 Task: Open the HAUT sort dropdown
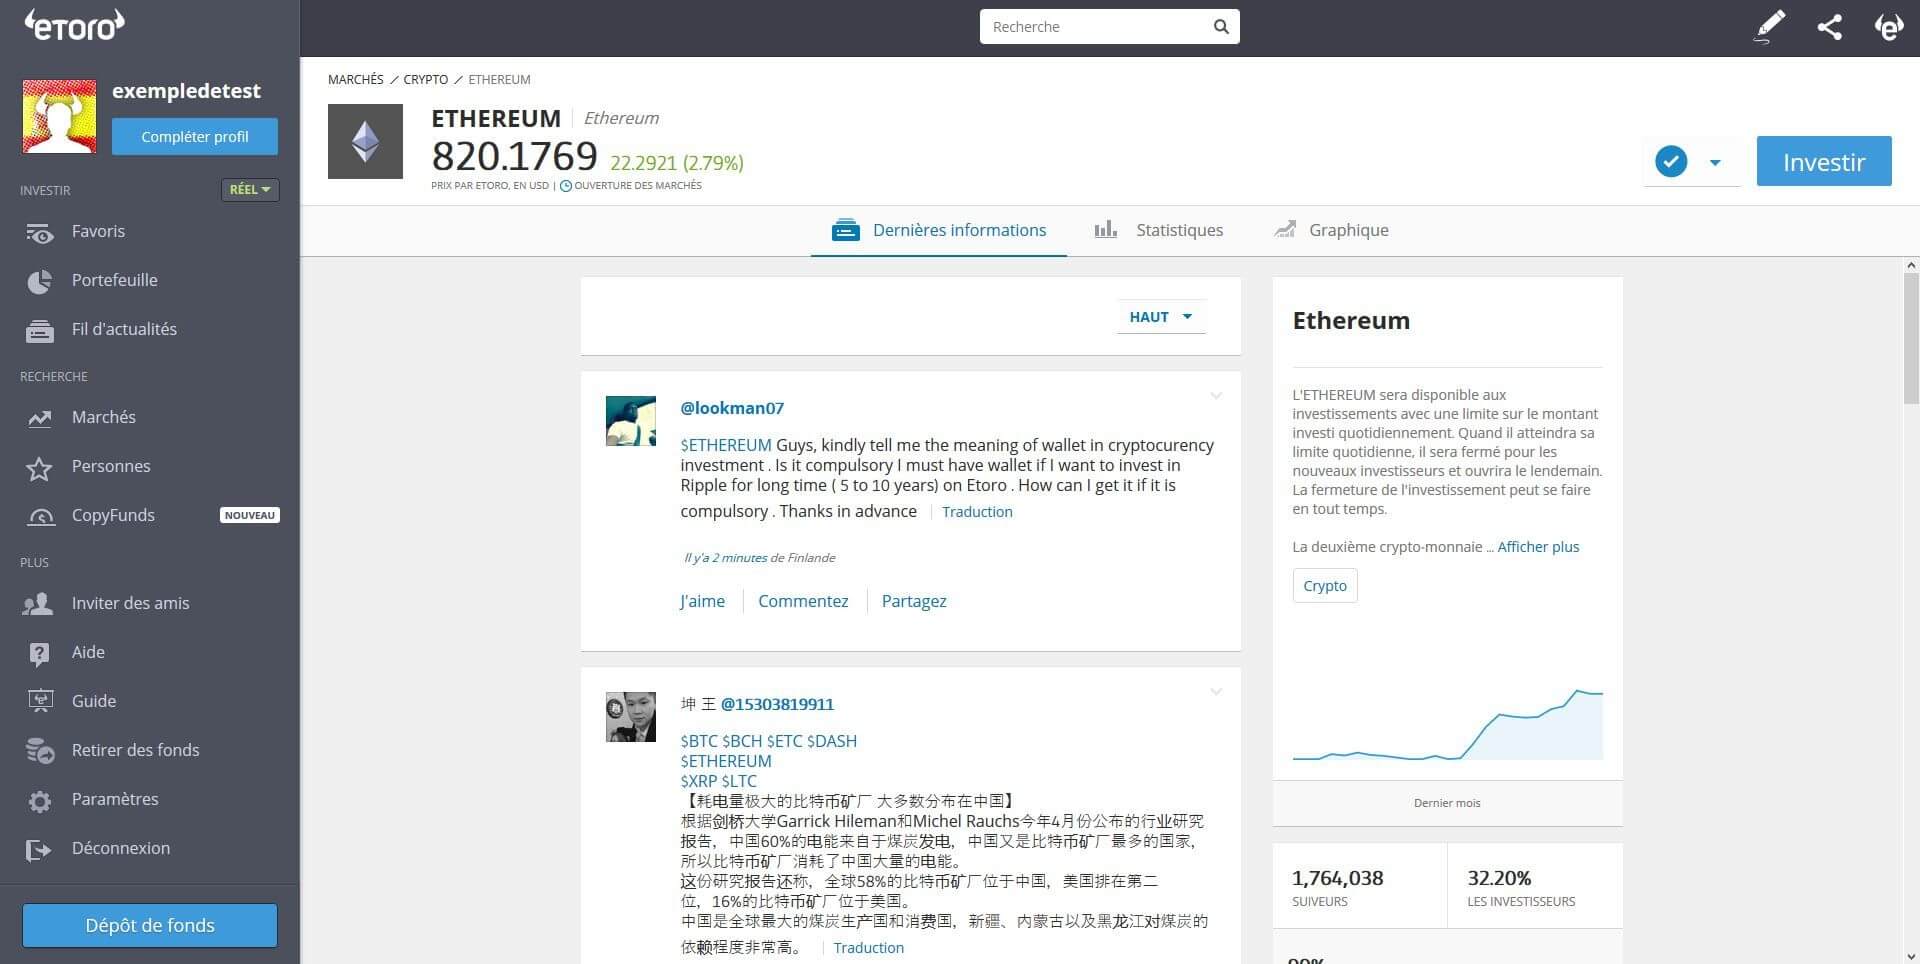[x=1161, y=317]
